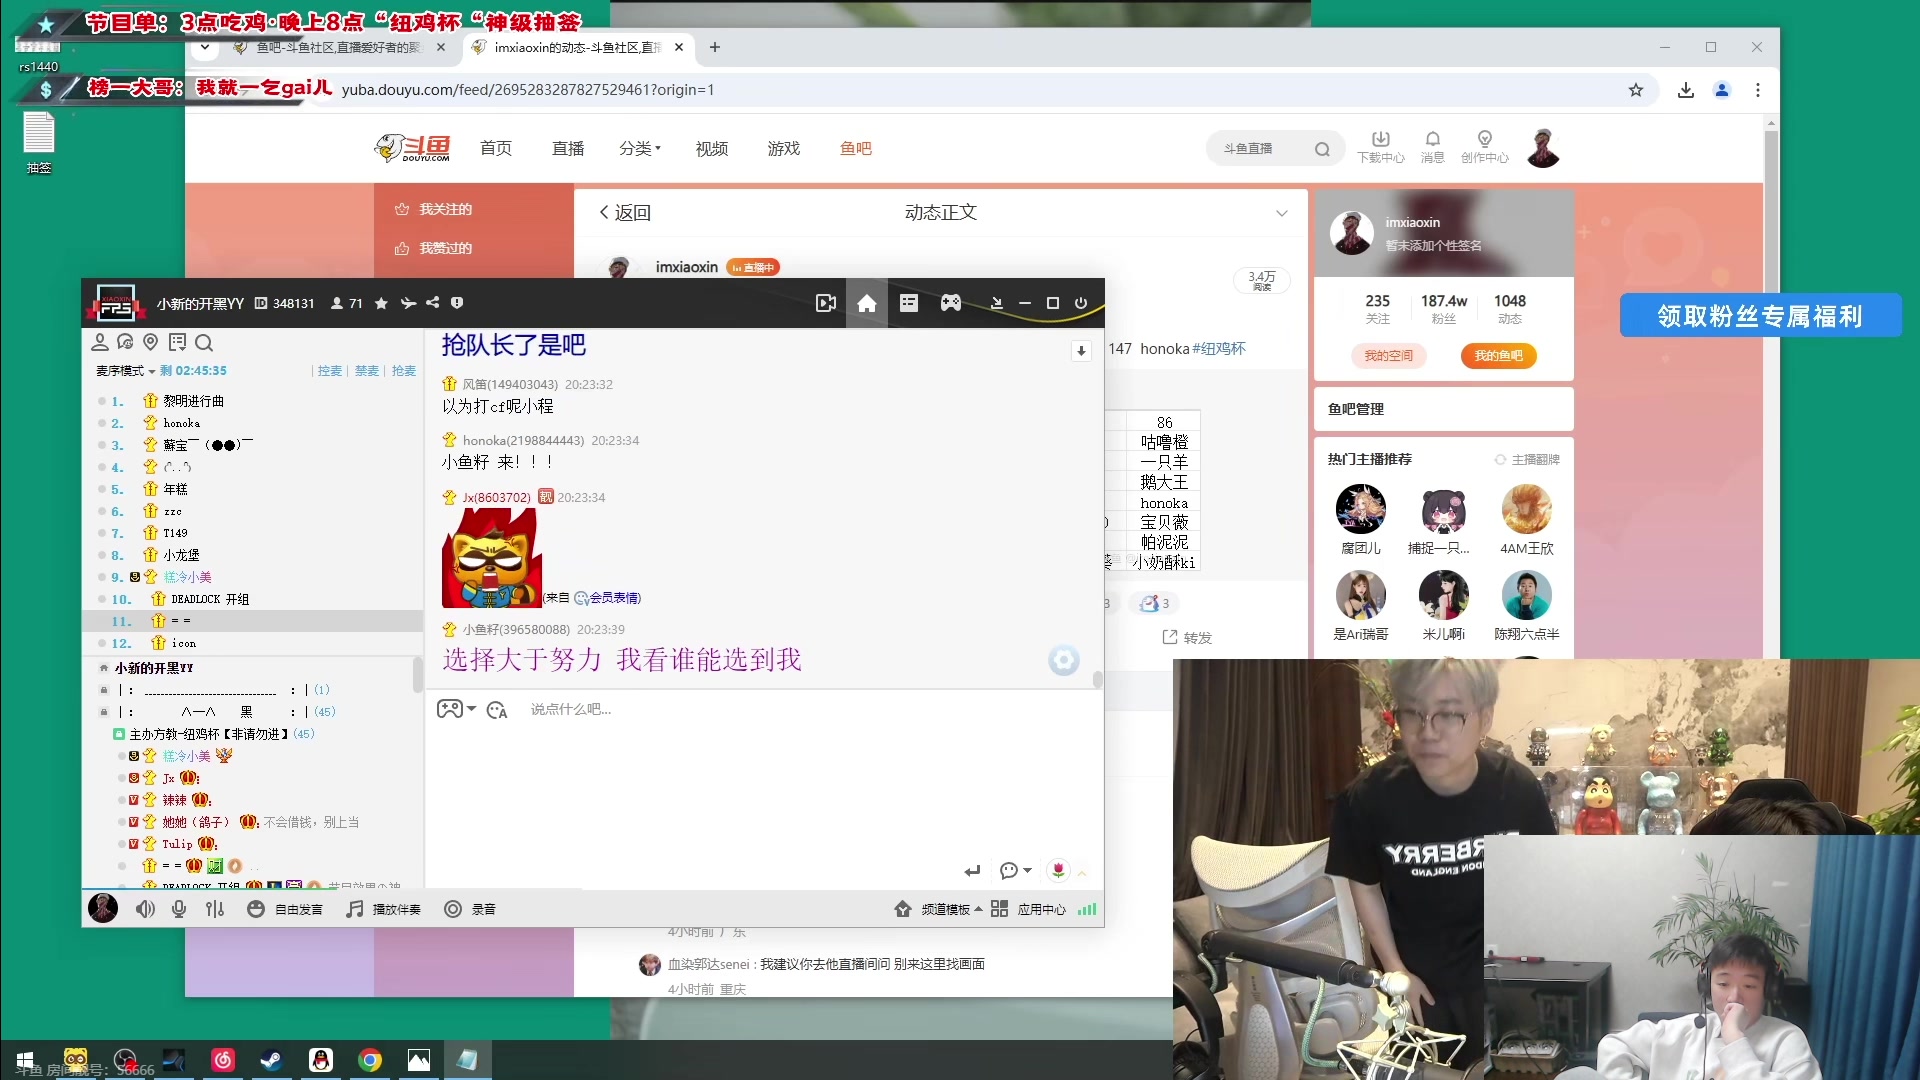Open a new Chrome tab

pos(715,47)
